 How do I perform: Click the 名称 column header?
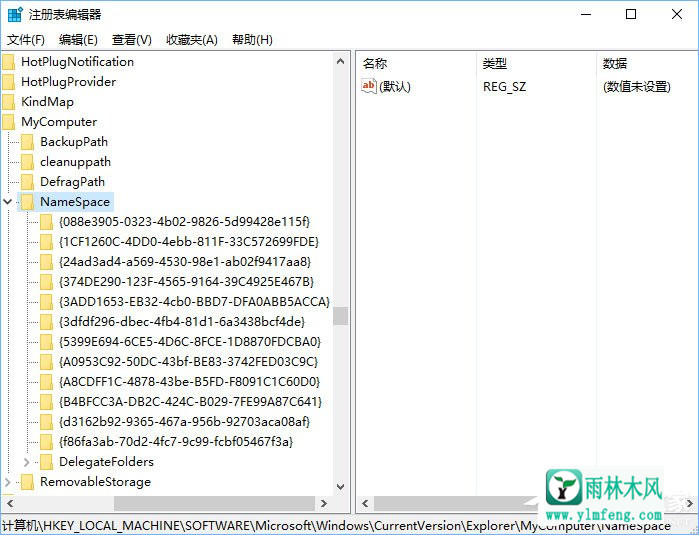(375, 63)
